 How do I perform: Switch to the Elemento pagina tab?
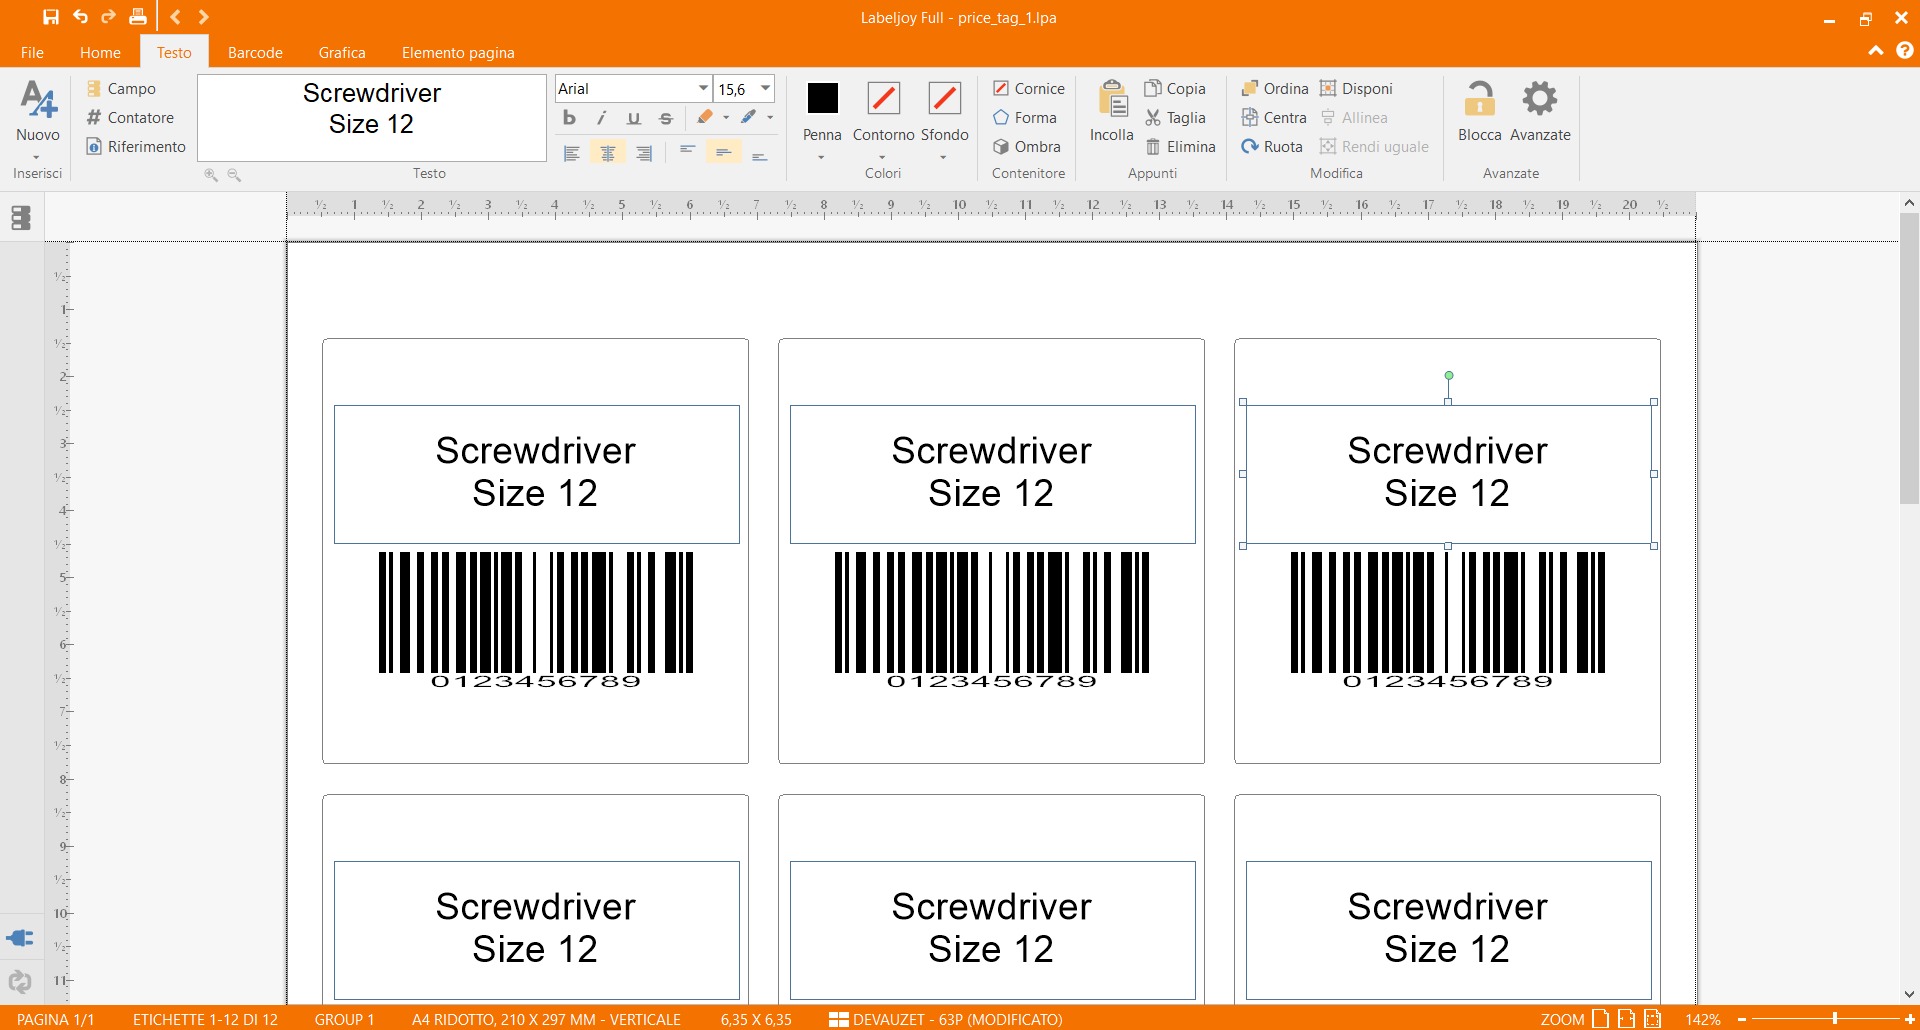point(458,53)
